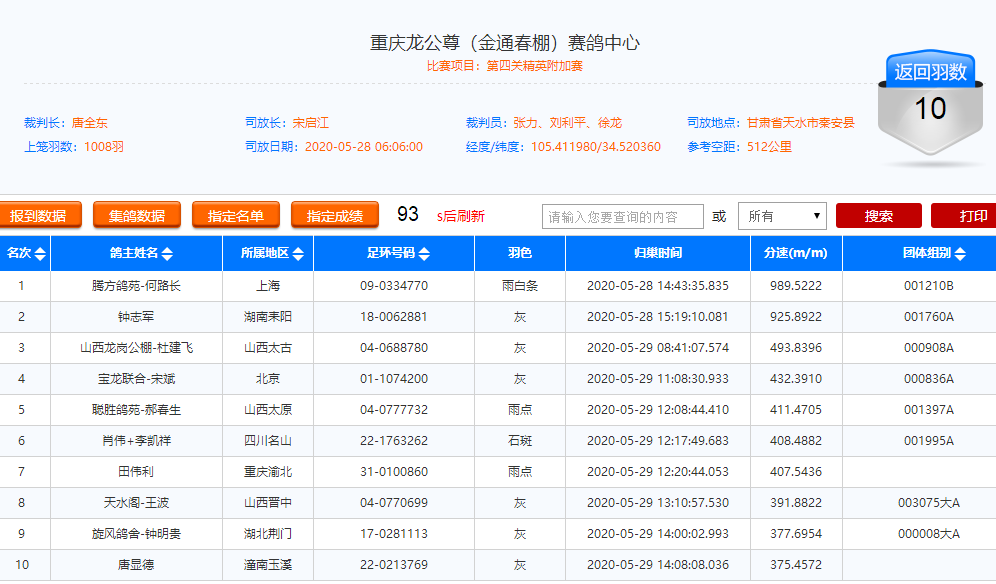The width and height of the screenshot is (996, 584).
Task: Expand the 所有 filter dropdown
Action: point(782,215)
